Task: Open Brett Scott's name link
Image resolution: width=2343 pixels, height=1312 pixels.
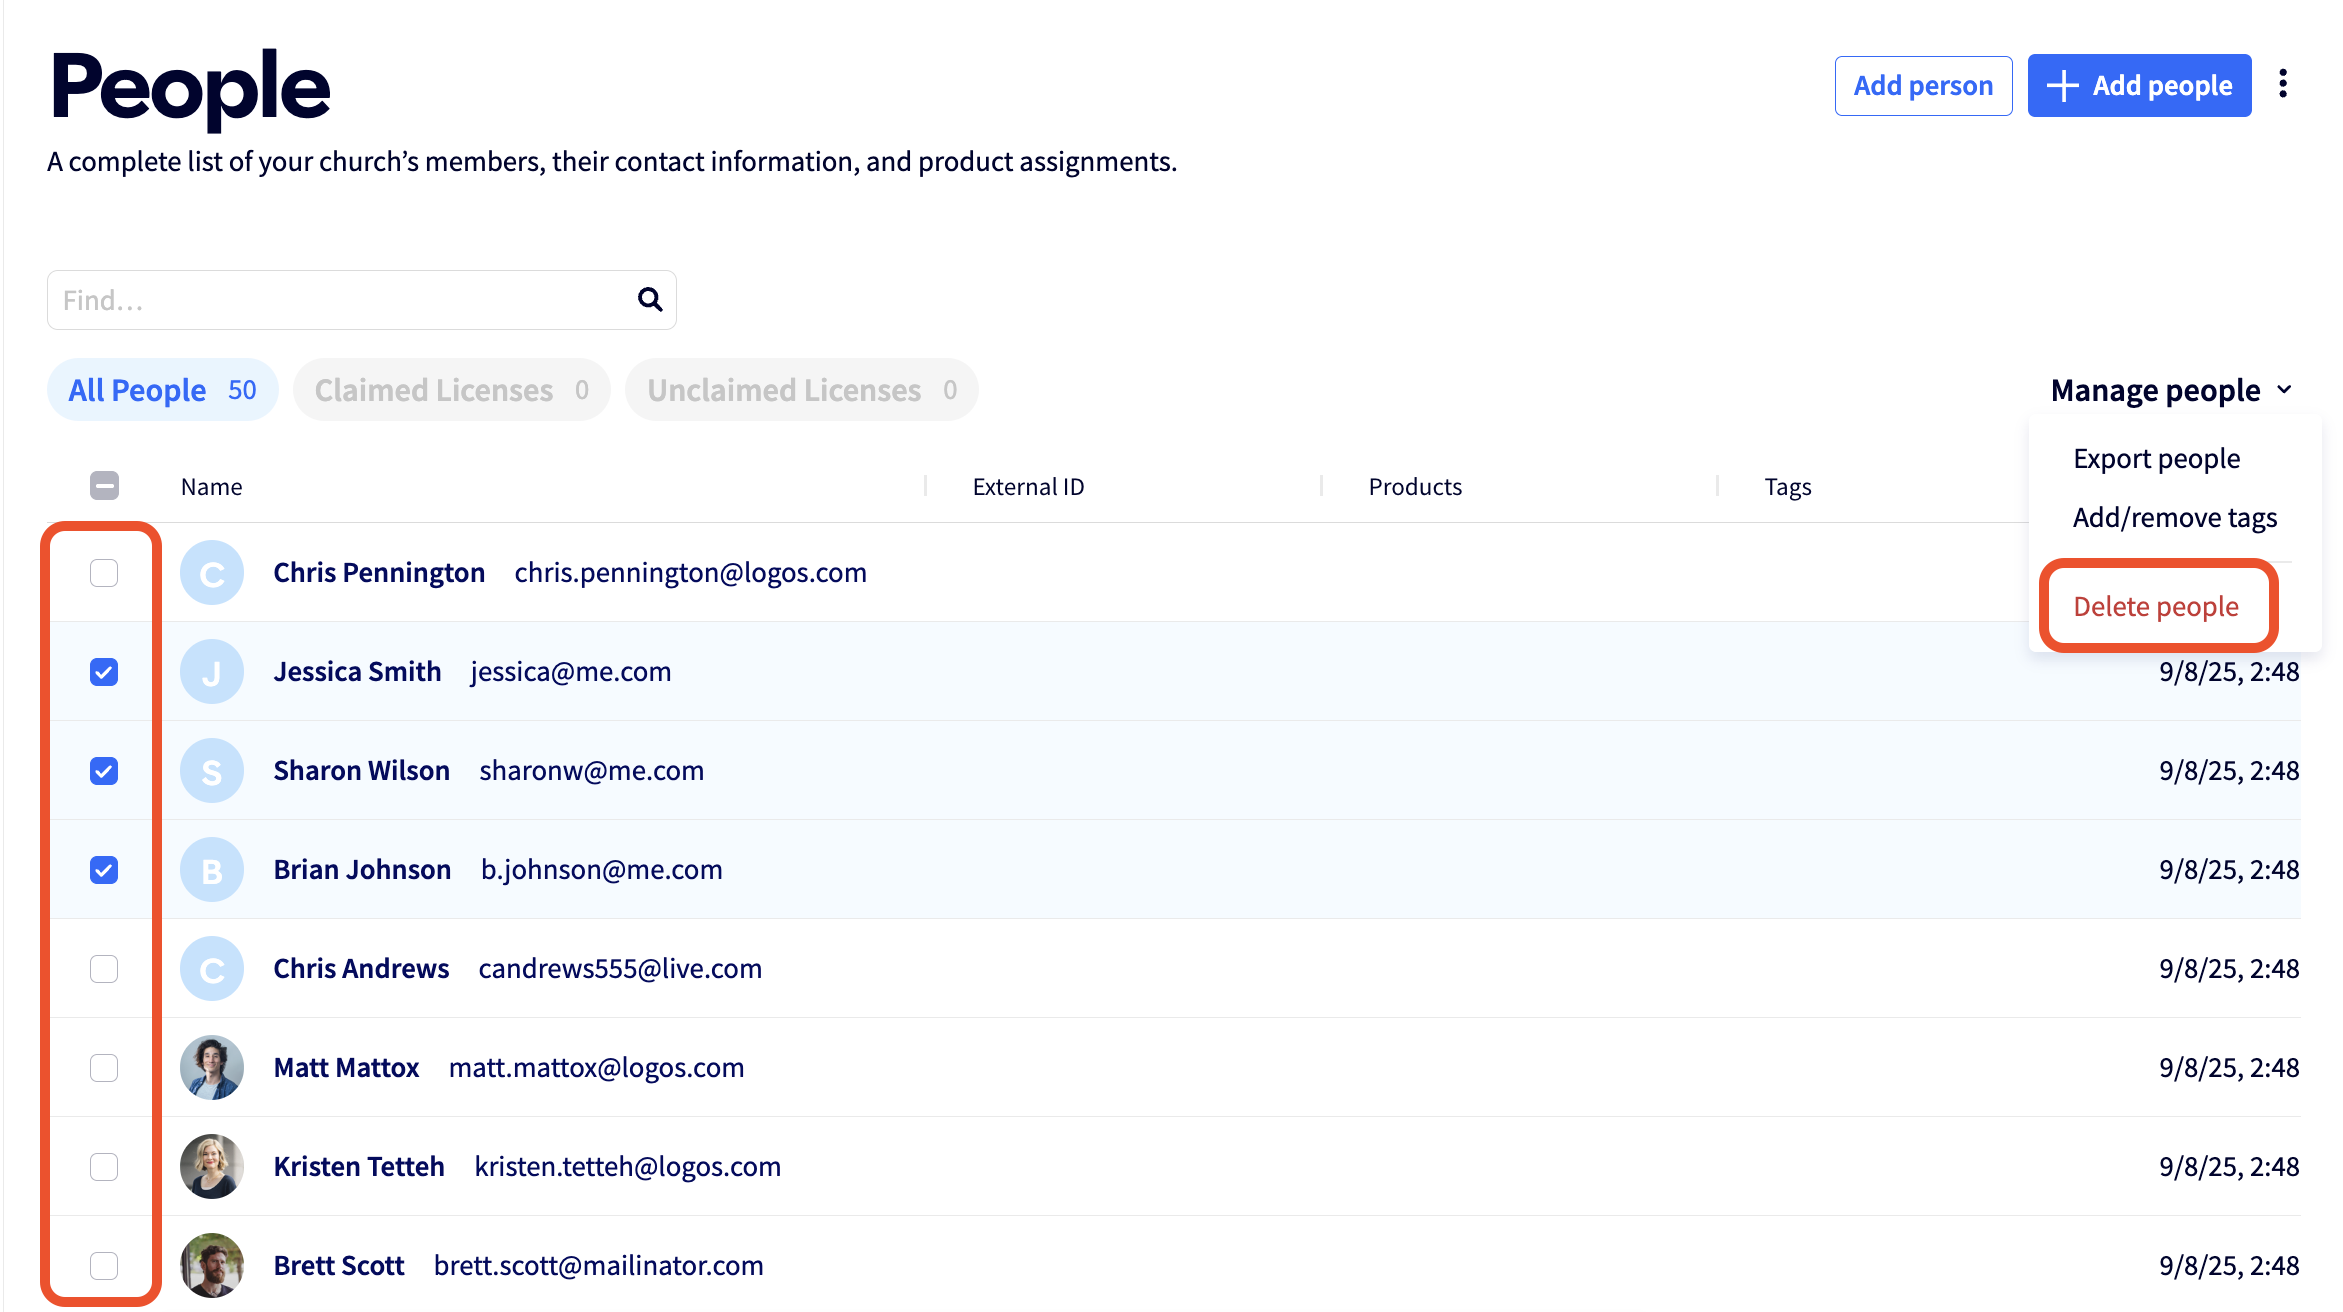Action: pos(339,1266)
